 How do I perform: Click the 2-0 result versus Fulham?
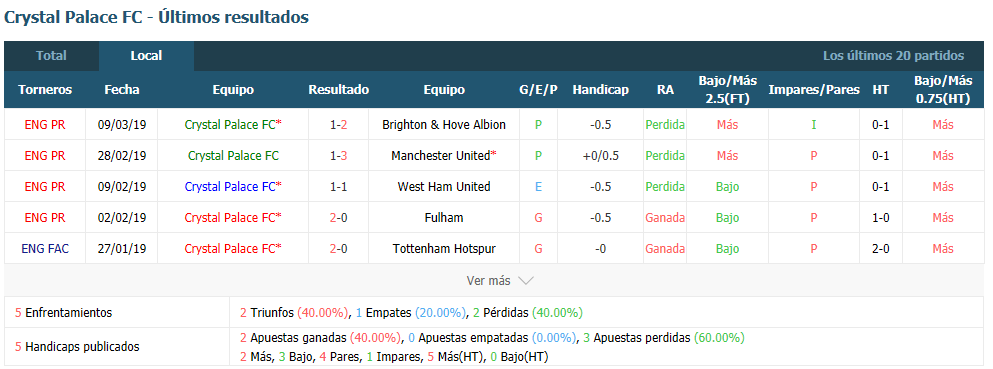339,218
